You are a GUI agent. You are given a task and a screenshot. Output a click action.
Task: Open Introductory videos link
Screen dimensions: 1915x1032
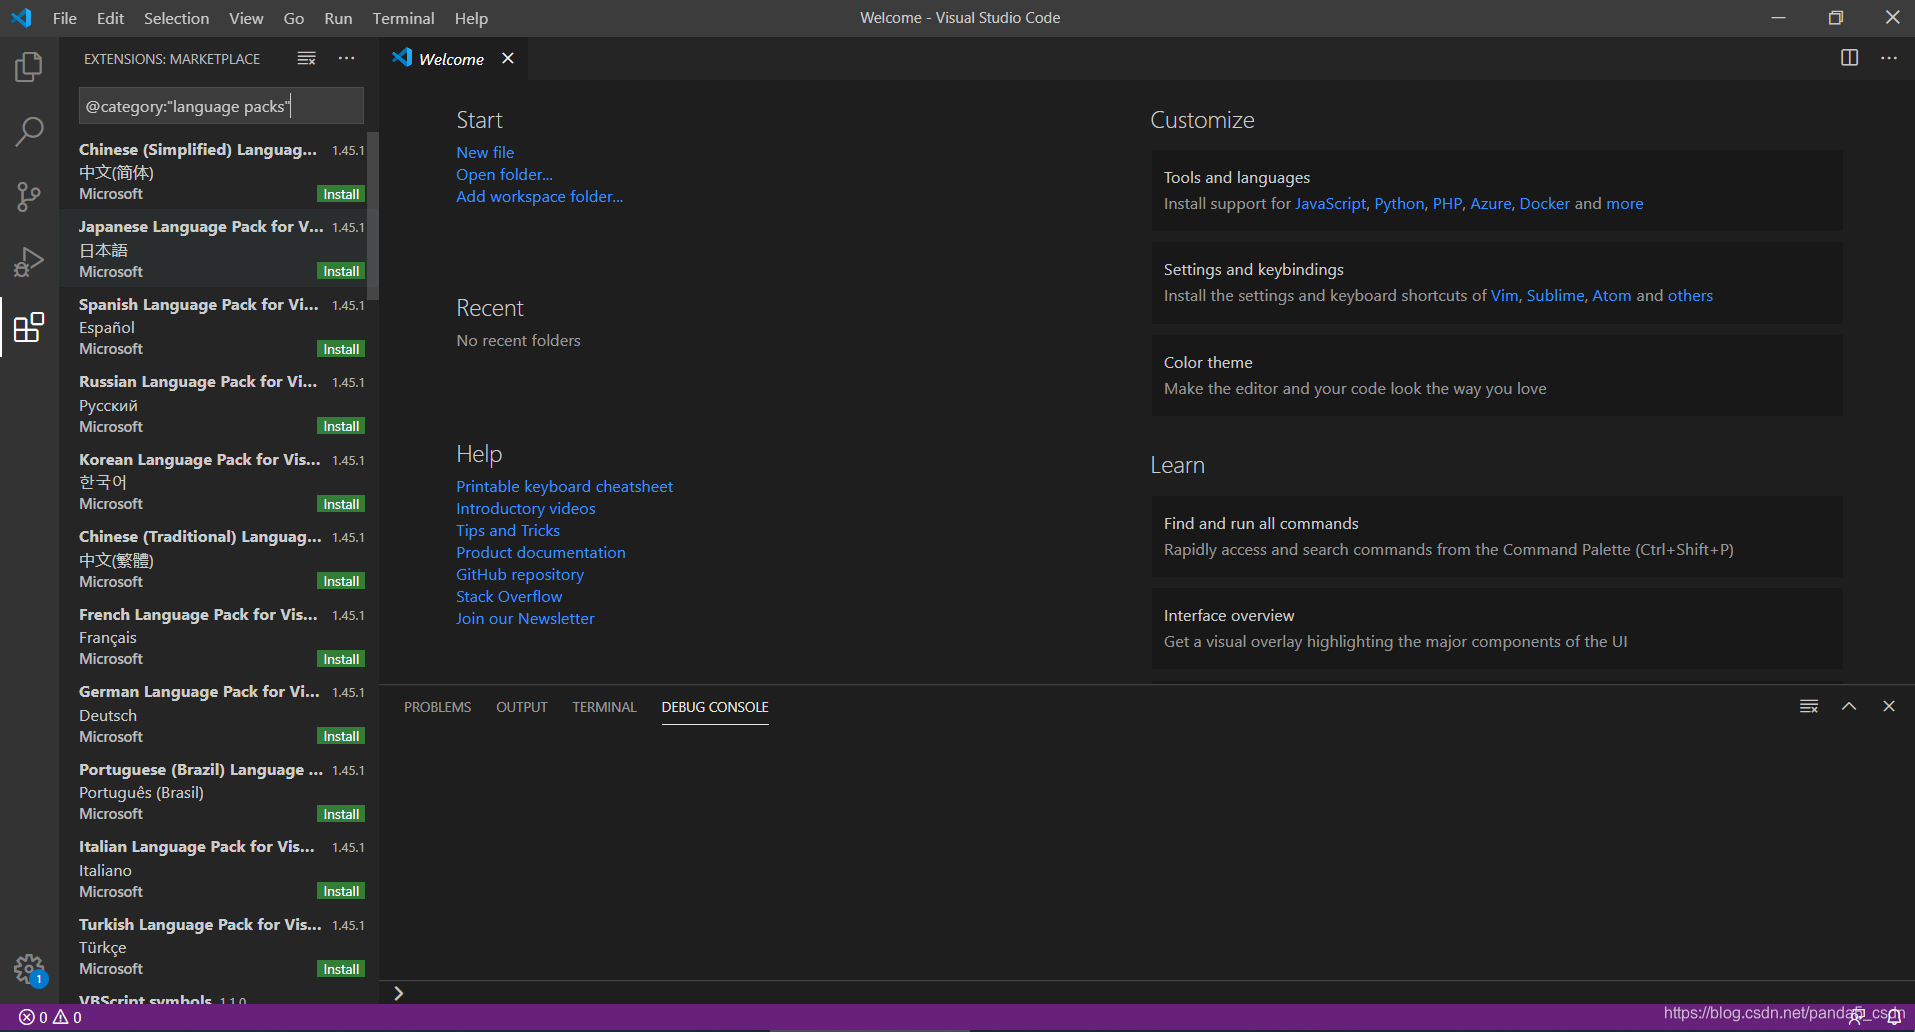point(526,508)
